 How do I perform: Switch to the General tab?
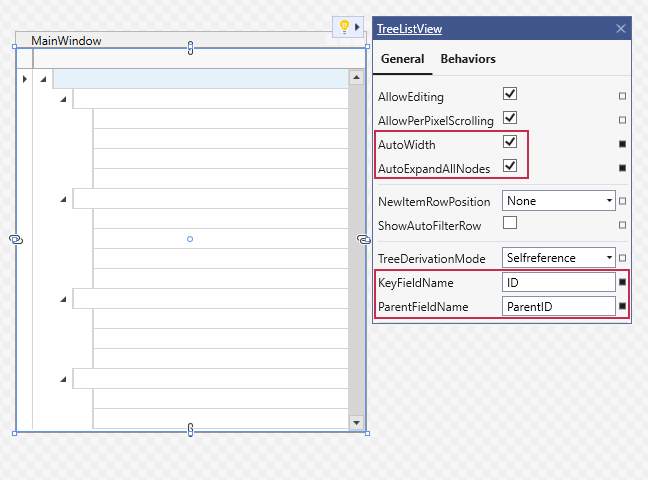click(x=403, y=59)
